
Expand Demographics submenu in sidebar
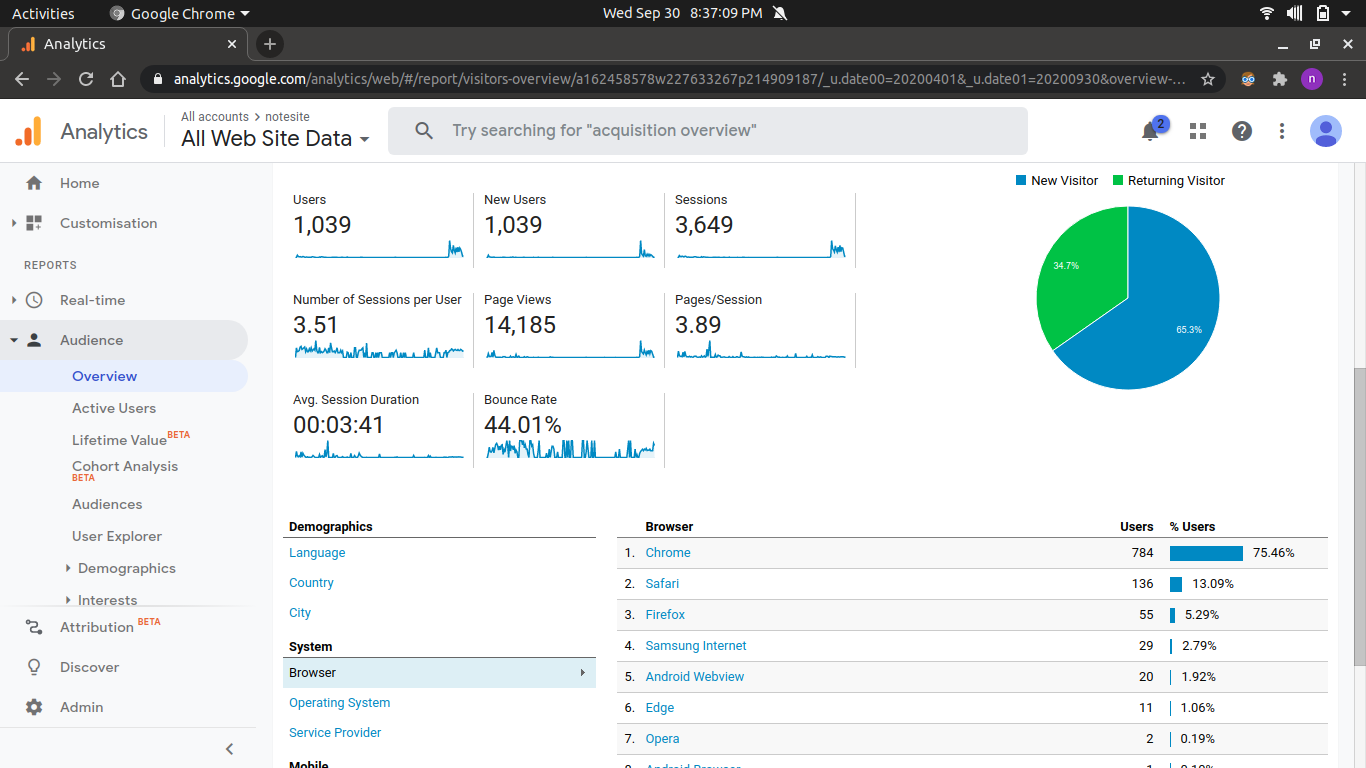point(68,568)
